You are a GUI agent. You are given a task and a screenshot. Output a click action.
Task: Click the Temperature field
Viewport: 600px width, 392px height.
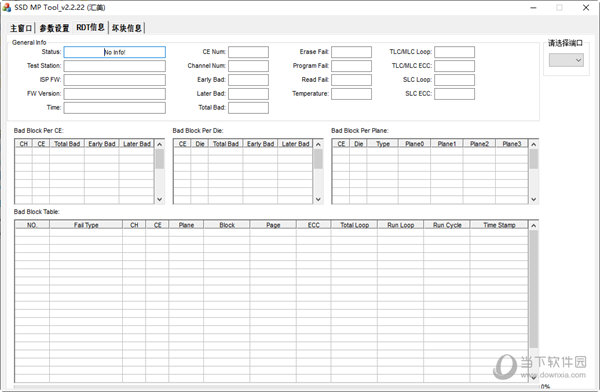pyautogui.click(x=351, y=94)
